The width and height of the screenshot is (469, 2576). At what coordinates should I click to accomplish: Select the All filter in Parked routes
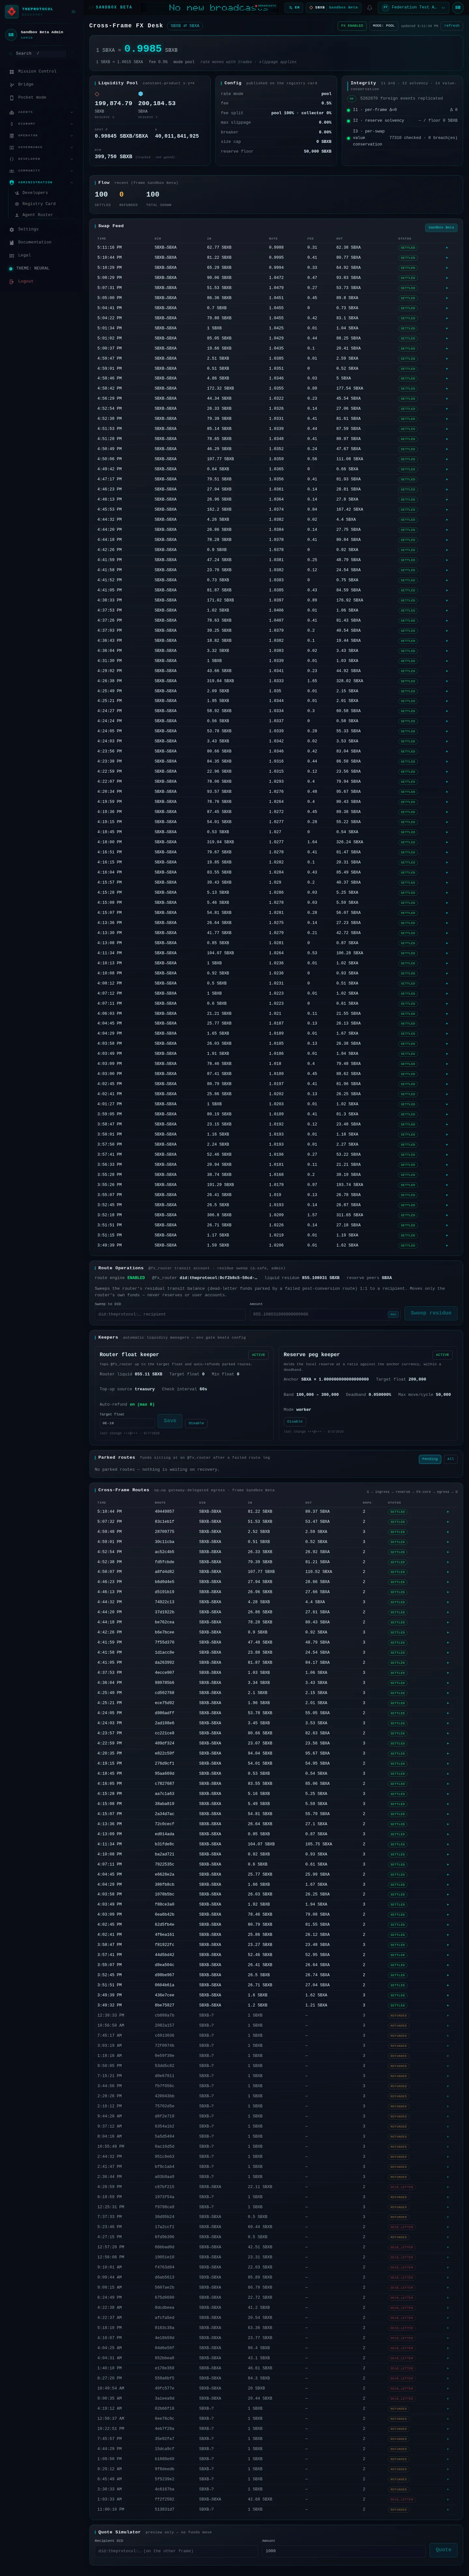coord(451,1459)
